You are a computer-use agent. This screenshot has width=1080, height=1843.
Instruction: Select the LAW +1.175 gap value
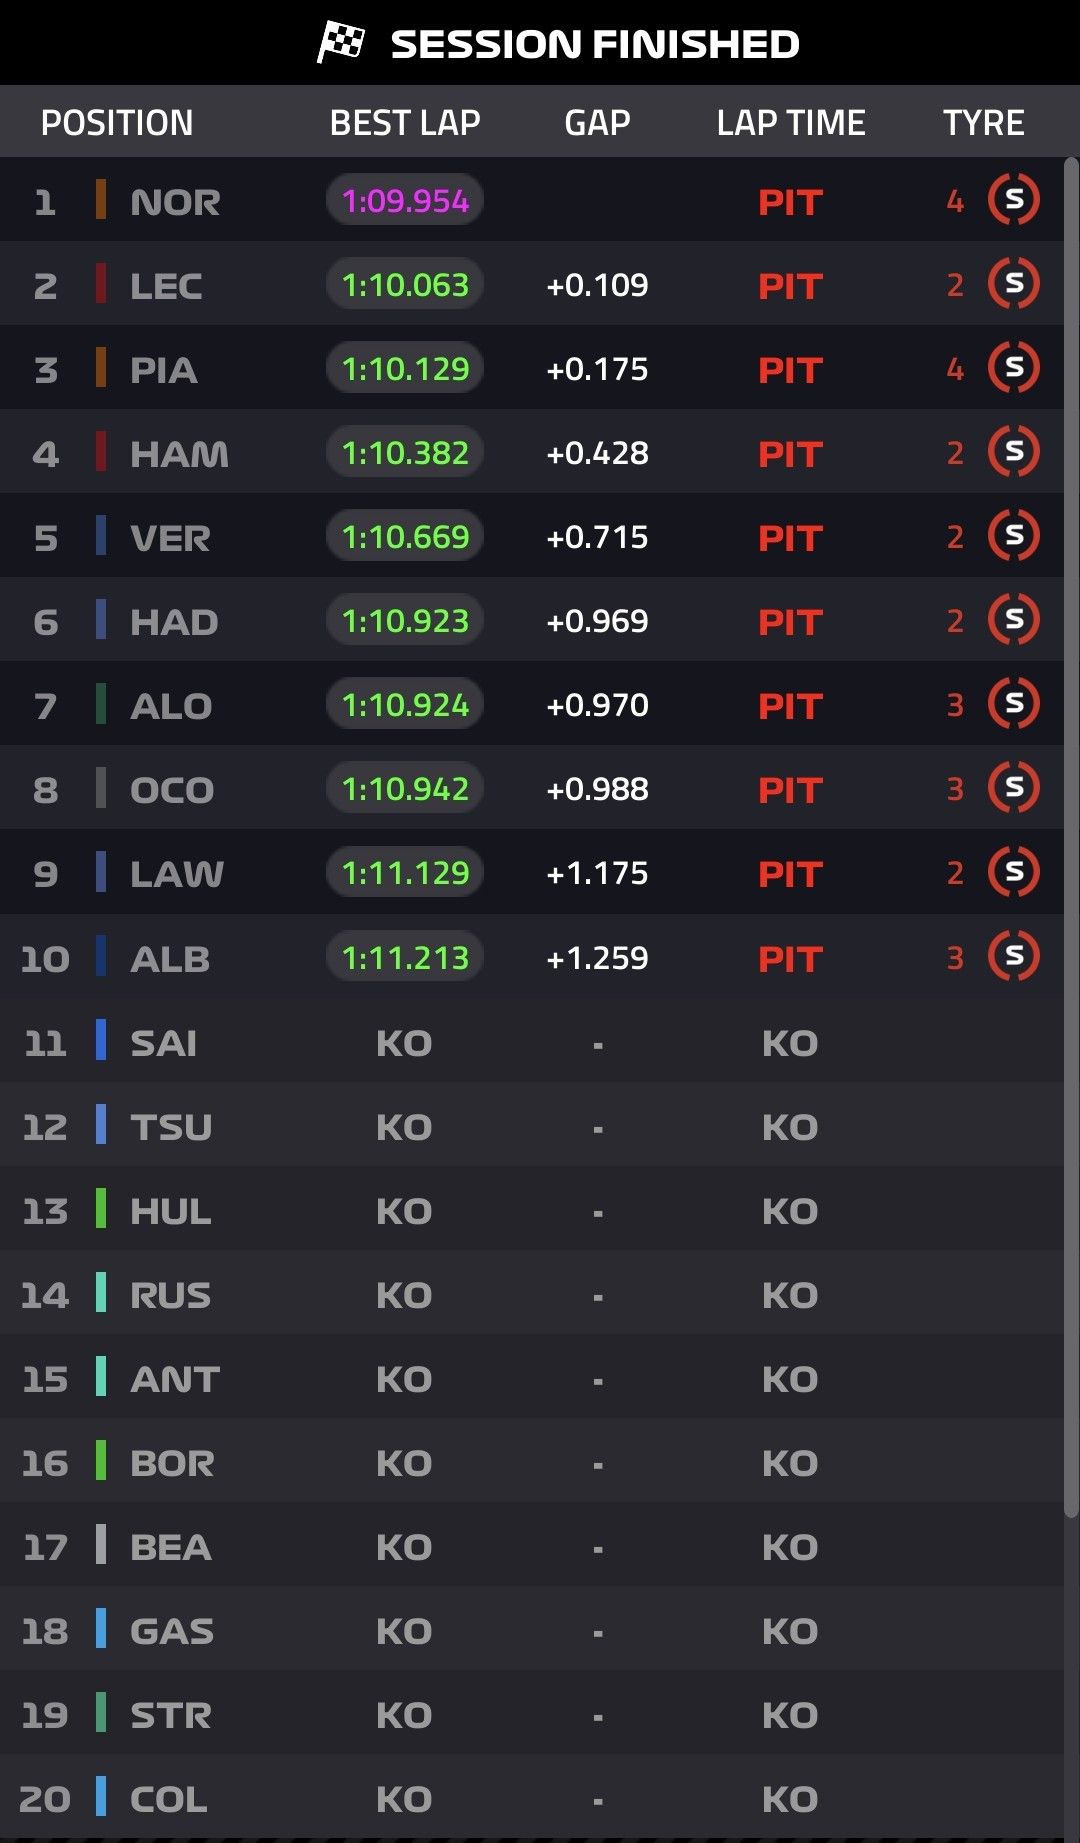(x=597, y=873)
